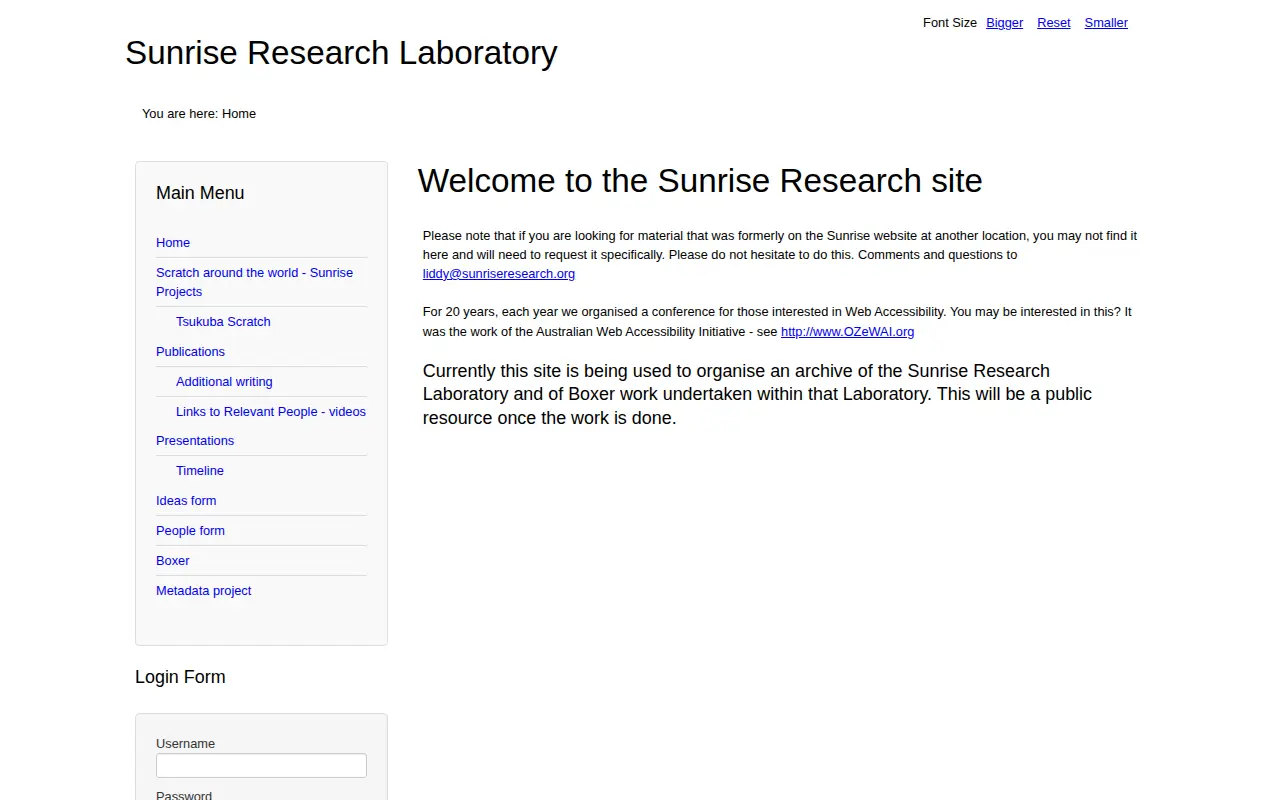Screen dimensions: 1280x800
Task: Focus the Username input field
Action: pos(261,766)
